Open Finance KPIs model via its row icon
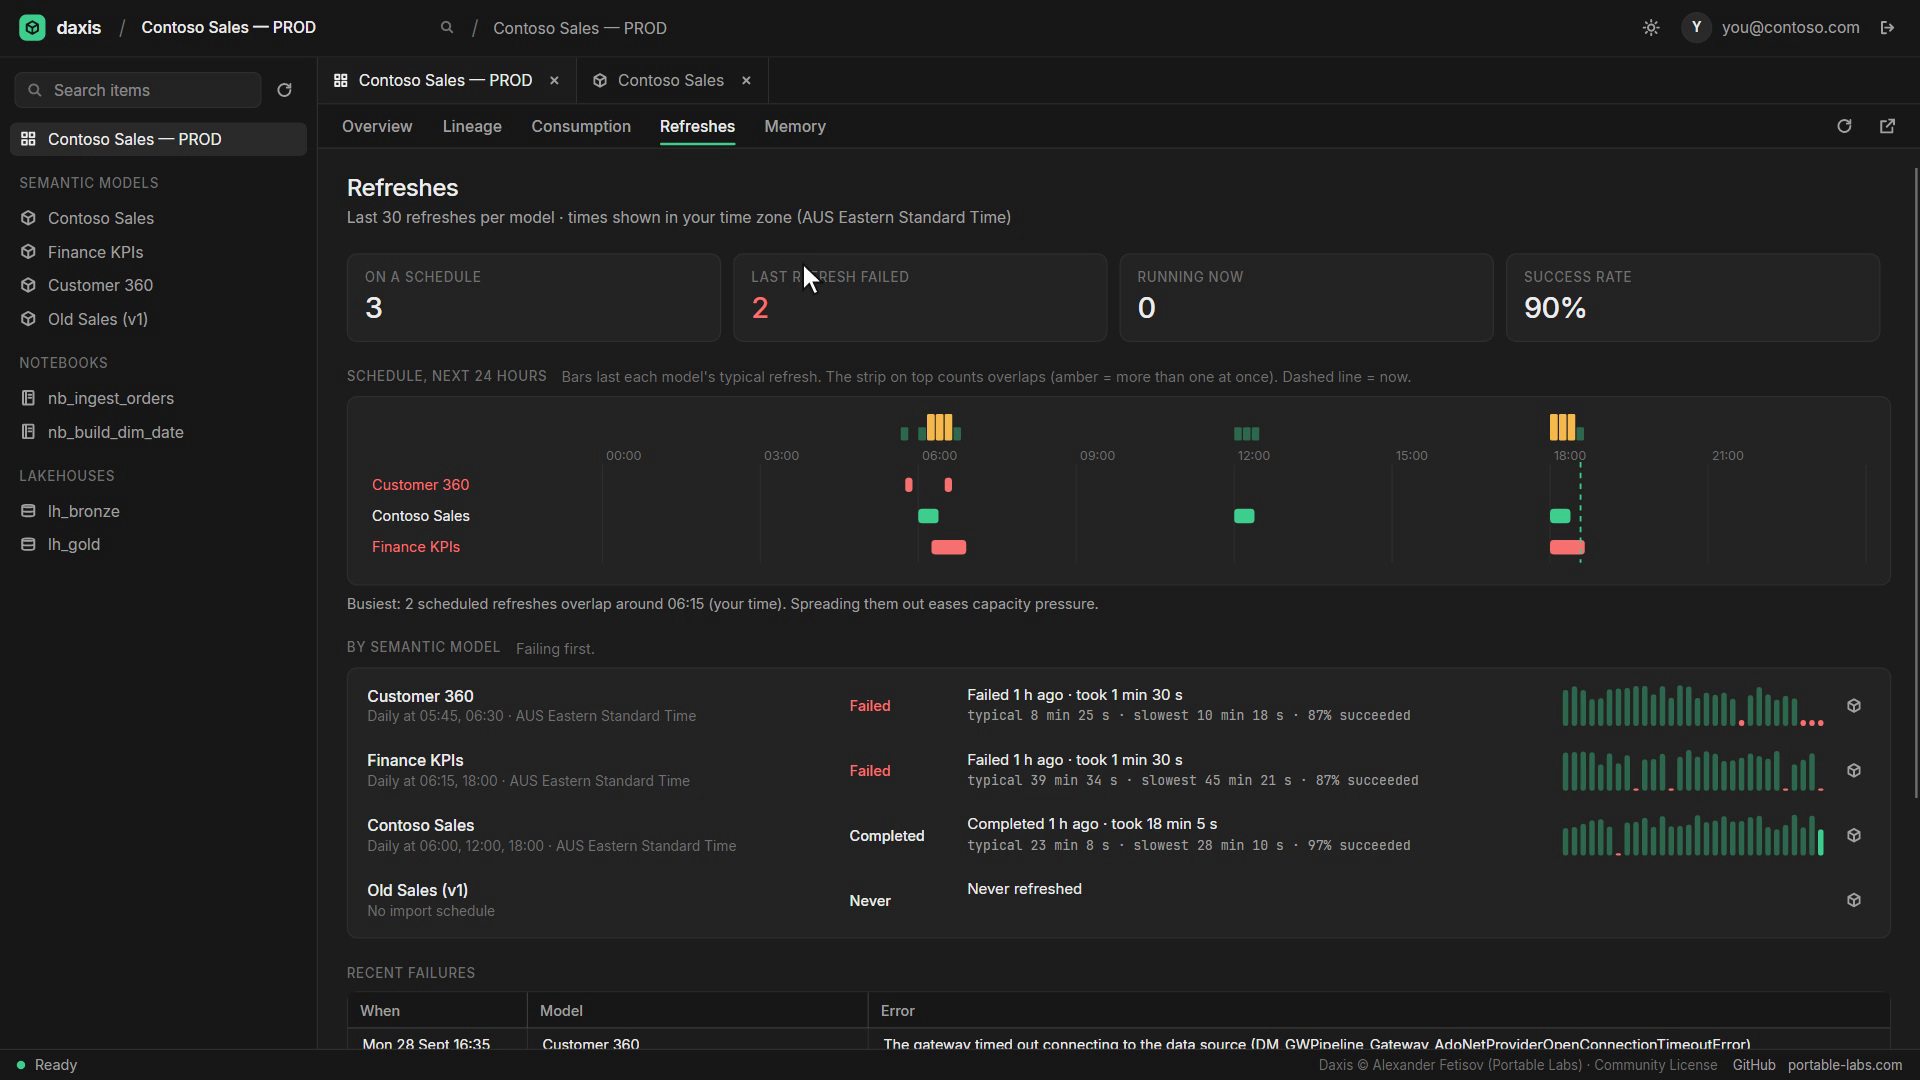Screen dimensions: 1920x1080 1854,771
